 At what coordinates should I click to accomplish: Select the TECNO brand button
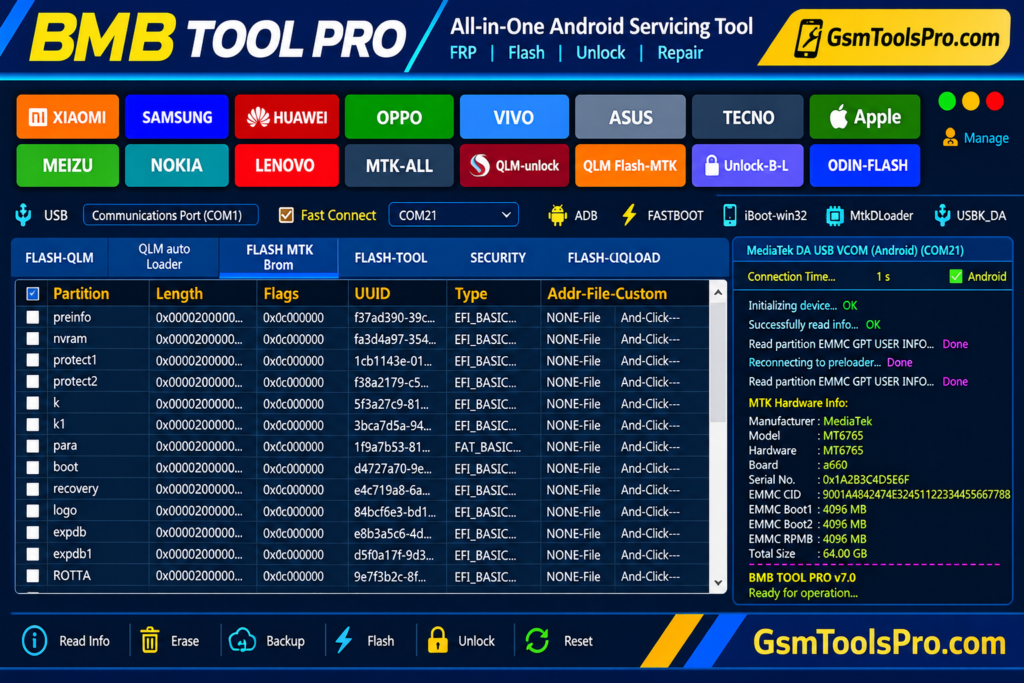click(748, 117)
